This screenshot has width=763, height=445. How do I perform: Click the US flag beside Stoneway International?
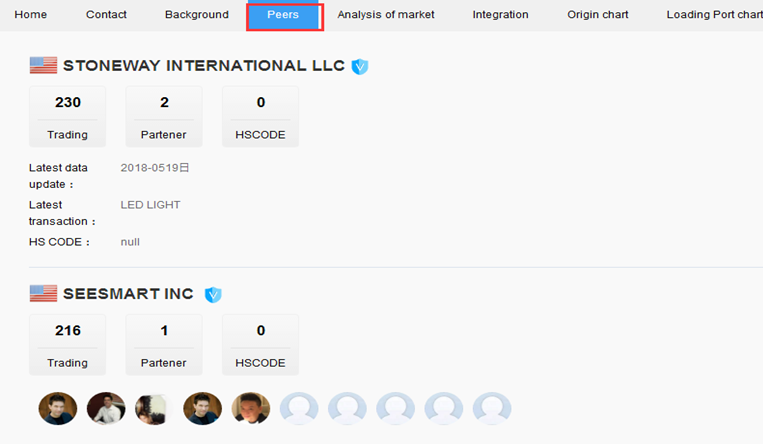coord(43,66)
